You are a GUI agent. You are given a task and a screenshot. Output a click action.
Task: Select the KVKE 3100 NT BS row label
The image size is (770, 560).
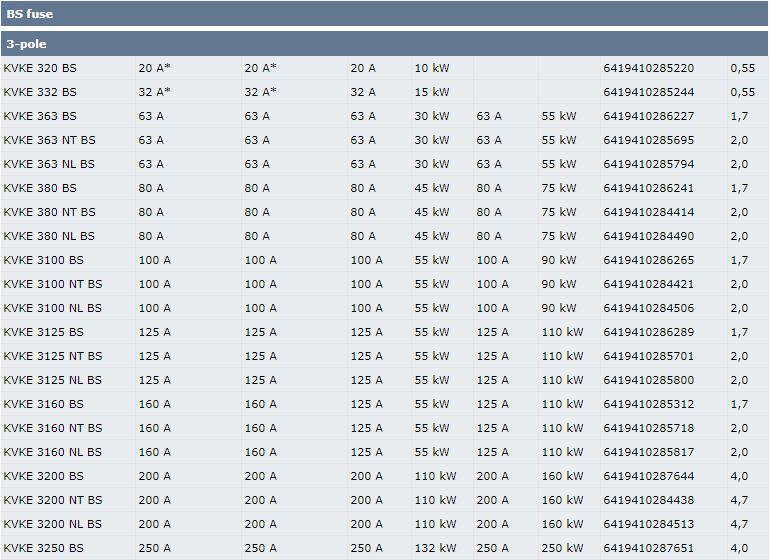pyautogui.click(x=53, y=284)
